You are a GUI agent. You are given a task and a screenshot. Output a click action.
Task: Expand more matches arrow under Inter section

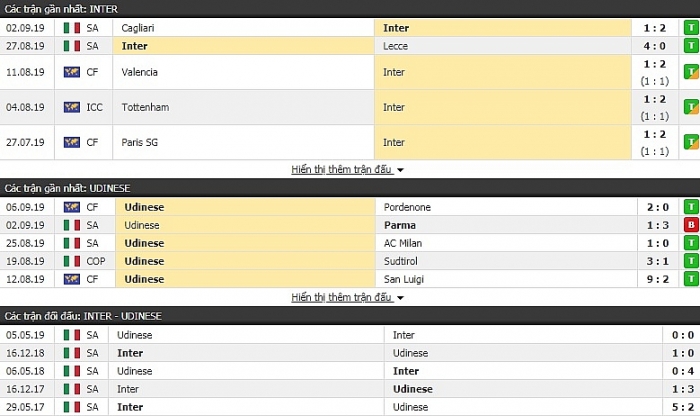tap(400, 170)
